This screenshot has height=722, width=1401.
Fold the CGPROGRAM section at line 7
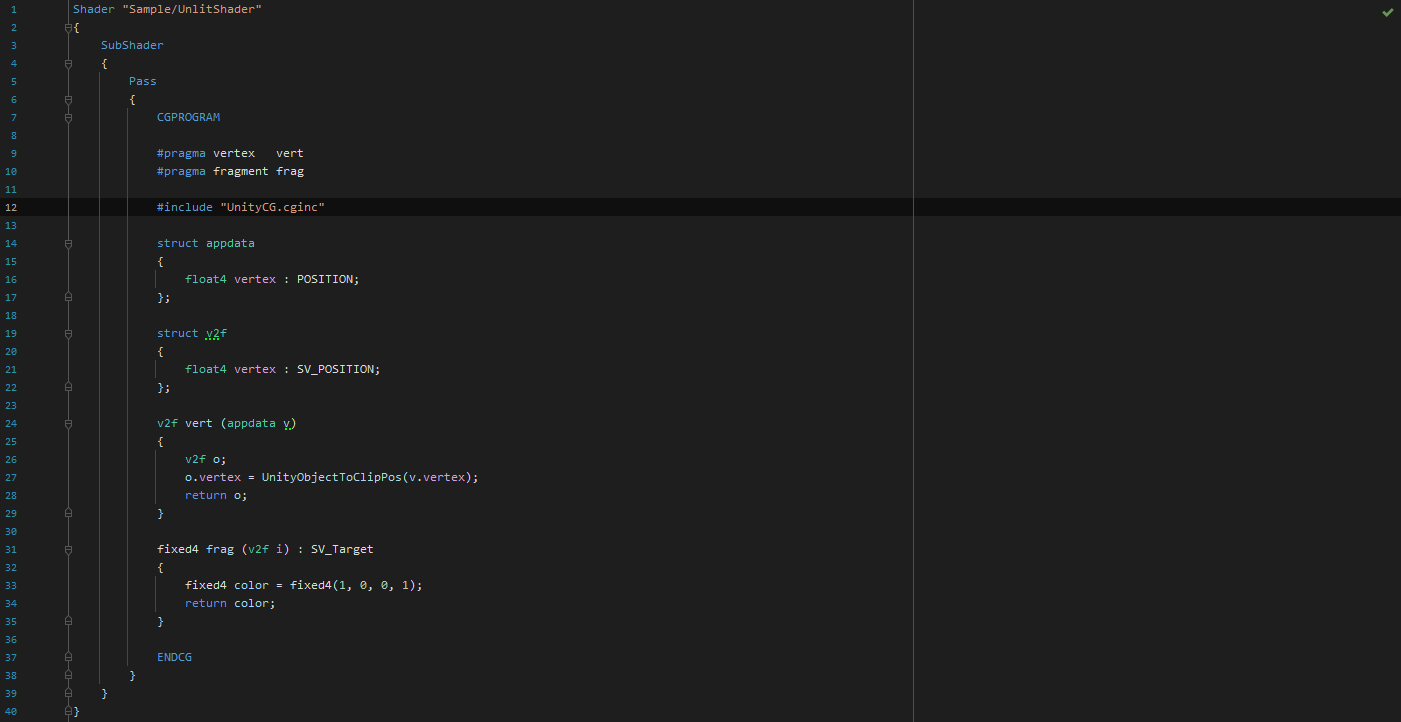pyautogui.click(x=68, y=117)
